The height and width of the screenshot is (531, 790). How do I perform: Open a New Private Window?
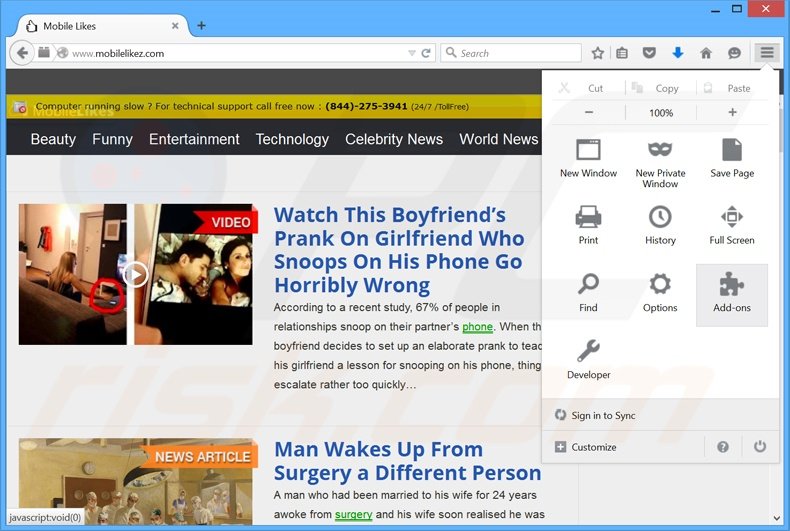point(660,163)
